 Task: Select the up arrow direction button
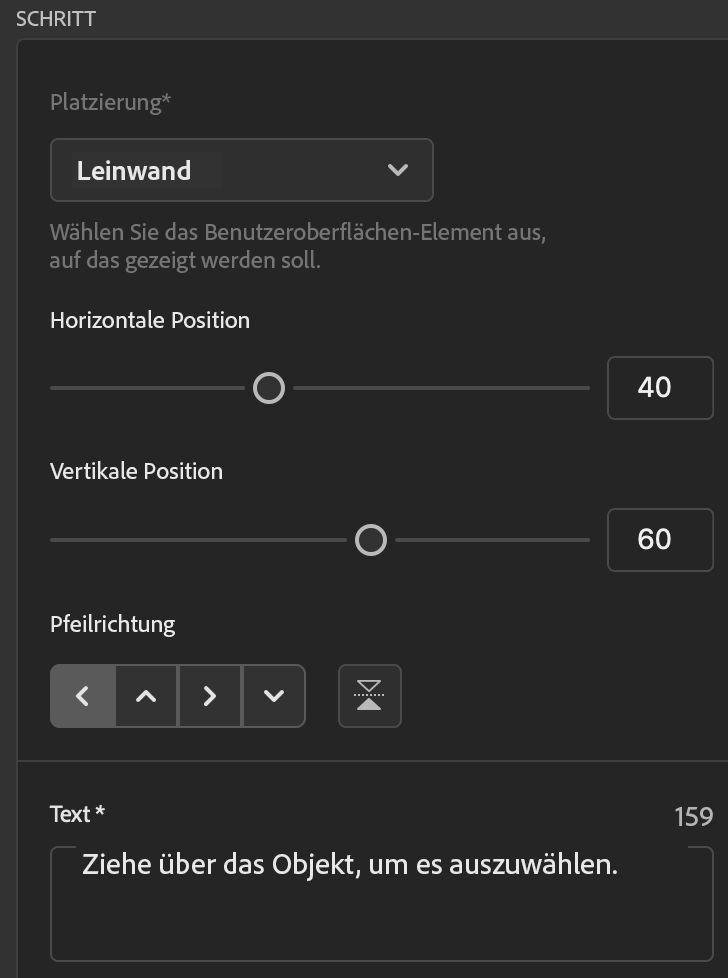click(146, 696)
